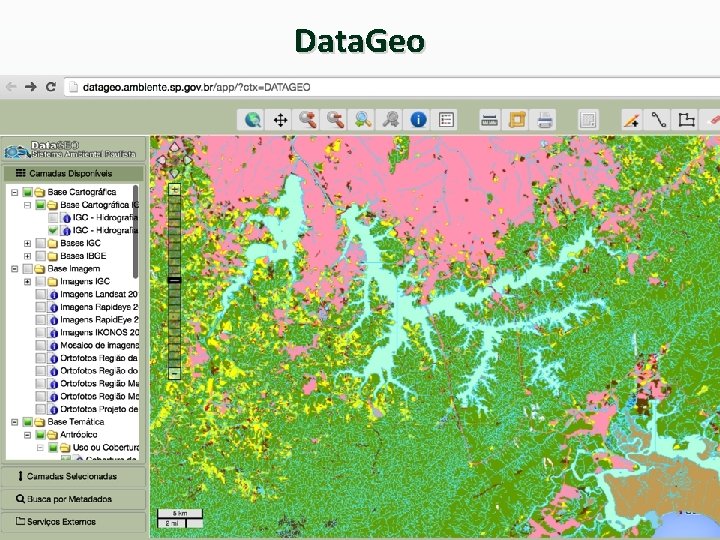The image size is (720, 540).
Task: Collapse the Base Temática folder
Action: 15,422
